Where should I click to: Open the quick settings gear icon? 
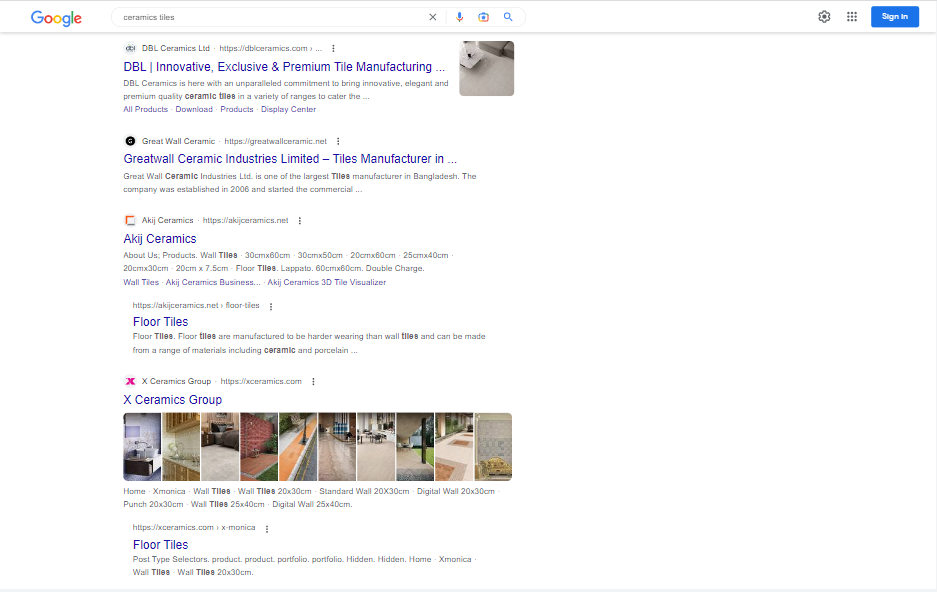click(x=824, y=16)
